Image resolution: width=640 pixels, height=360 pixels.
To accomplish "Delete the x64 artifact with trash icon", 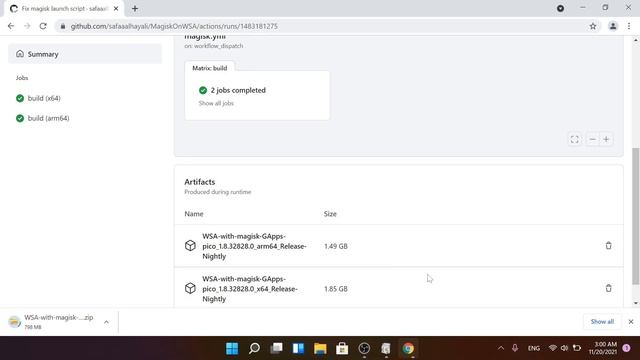I will coord(608,288).
